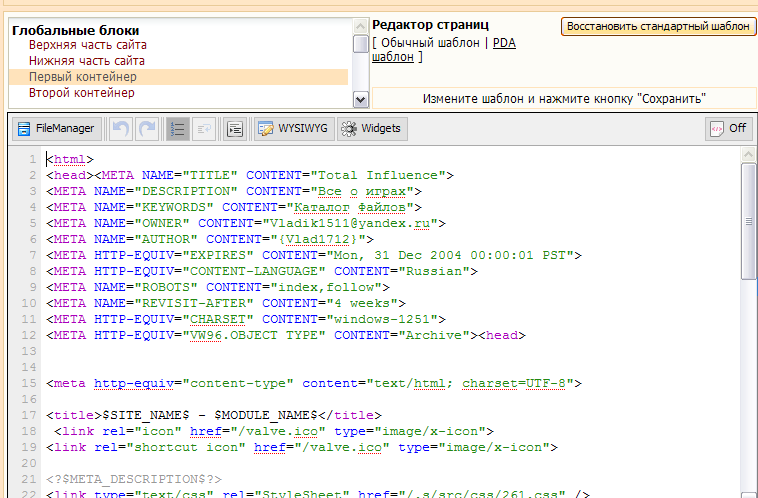The height and width of the screenshot is (498, 758).
Task: Click the code formatting list icon
Action: [235, 128]
